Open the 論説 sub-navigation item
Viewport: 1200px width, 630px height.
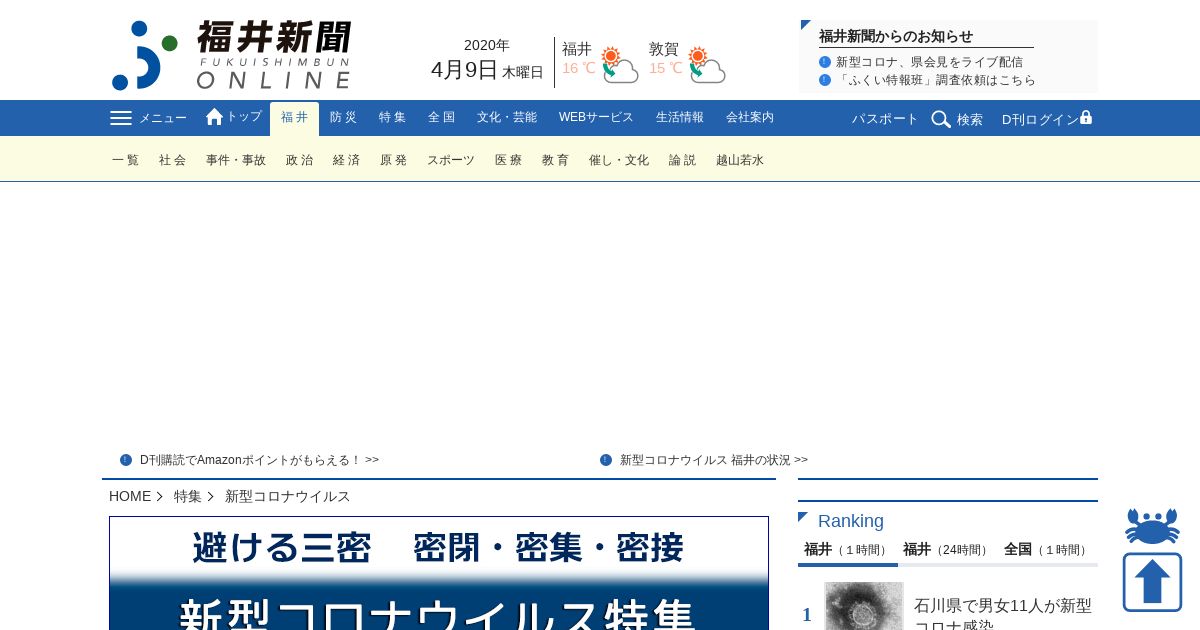point(683,160)
